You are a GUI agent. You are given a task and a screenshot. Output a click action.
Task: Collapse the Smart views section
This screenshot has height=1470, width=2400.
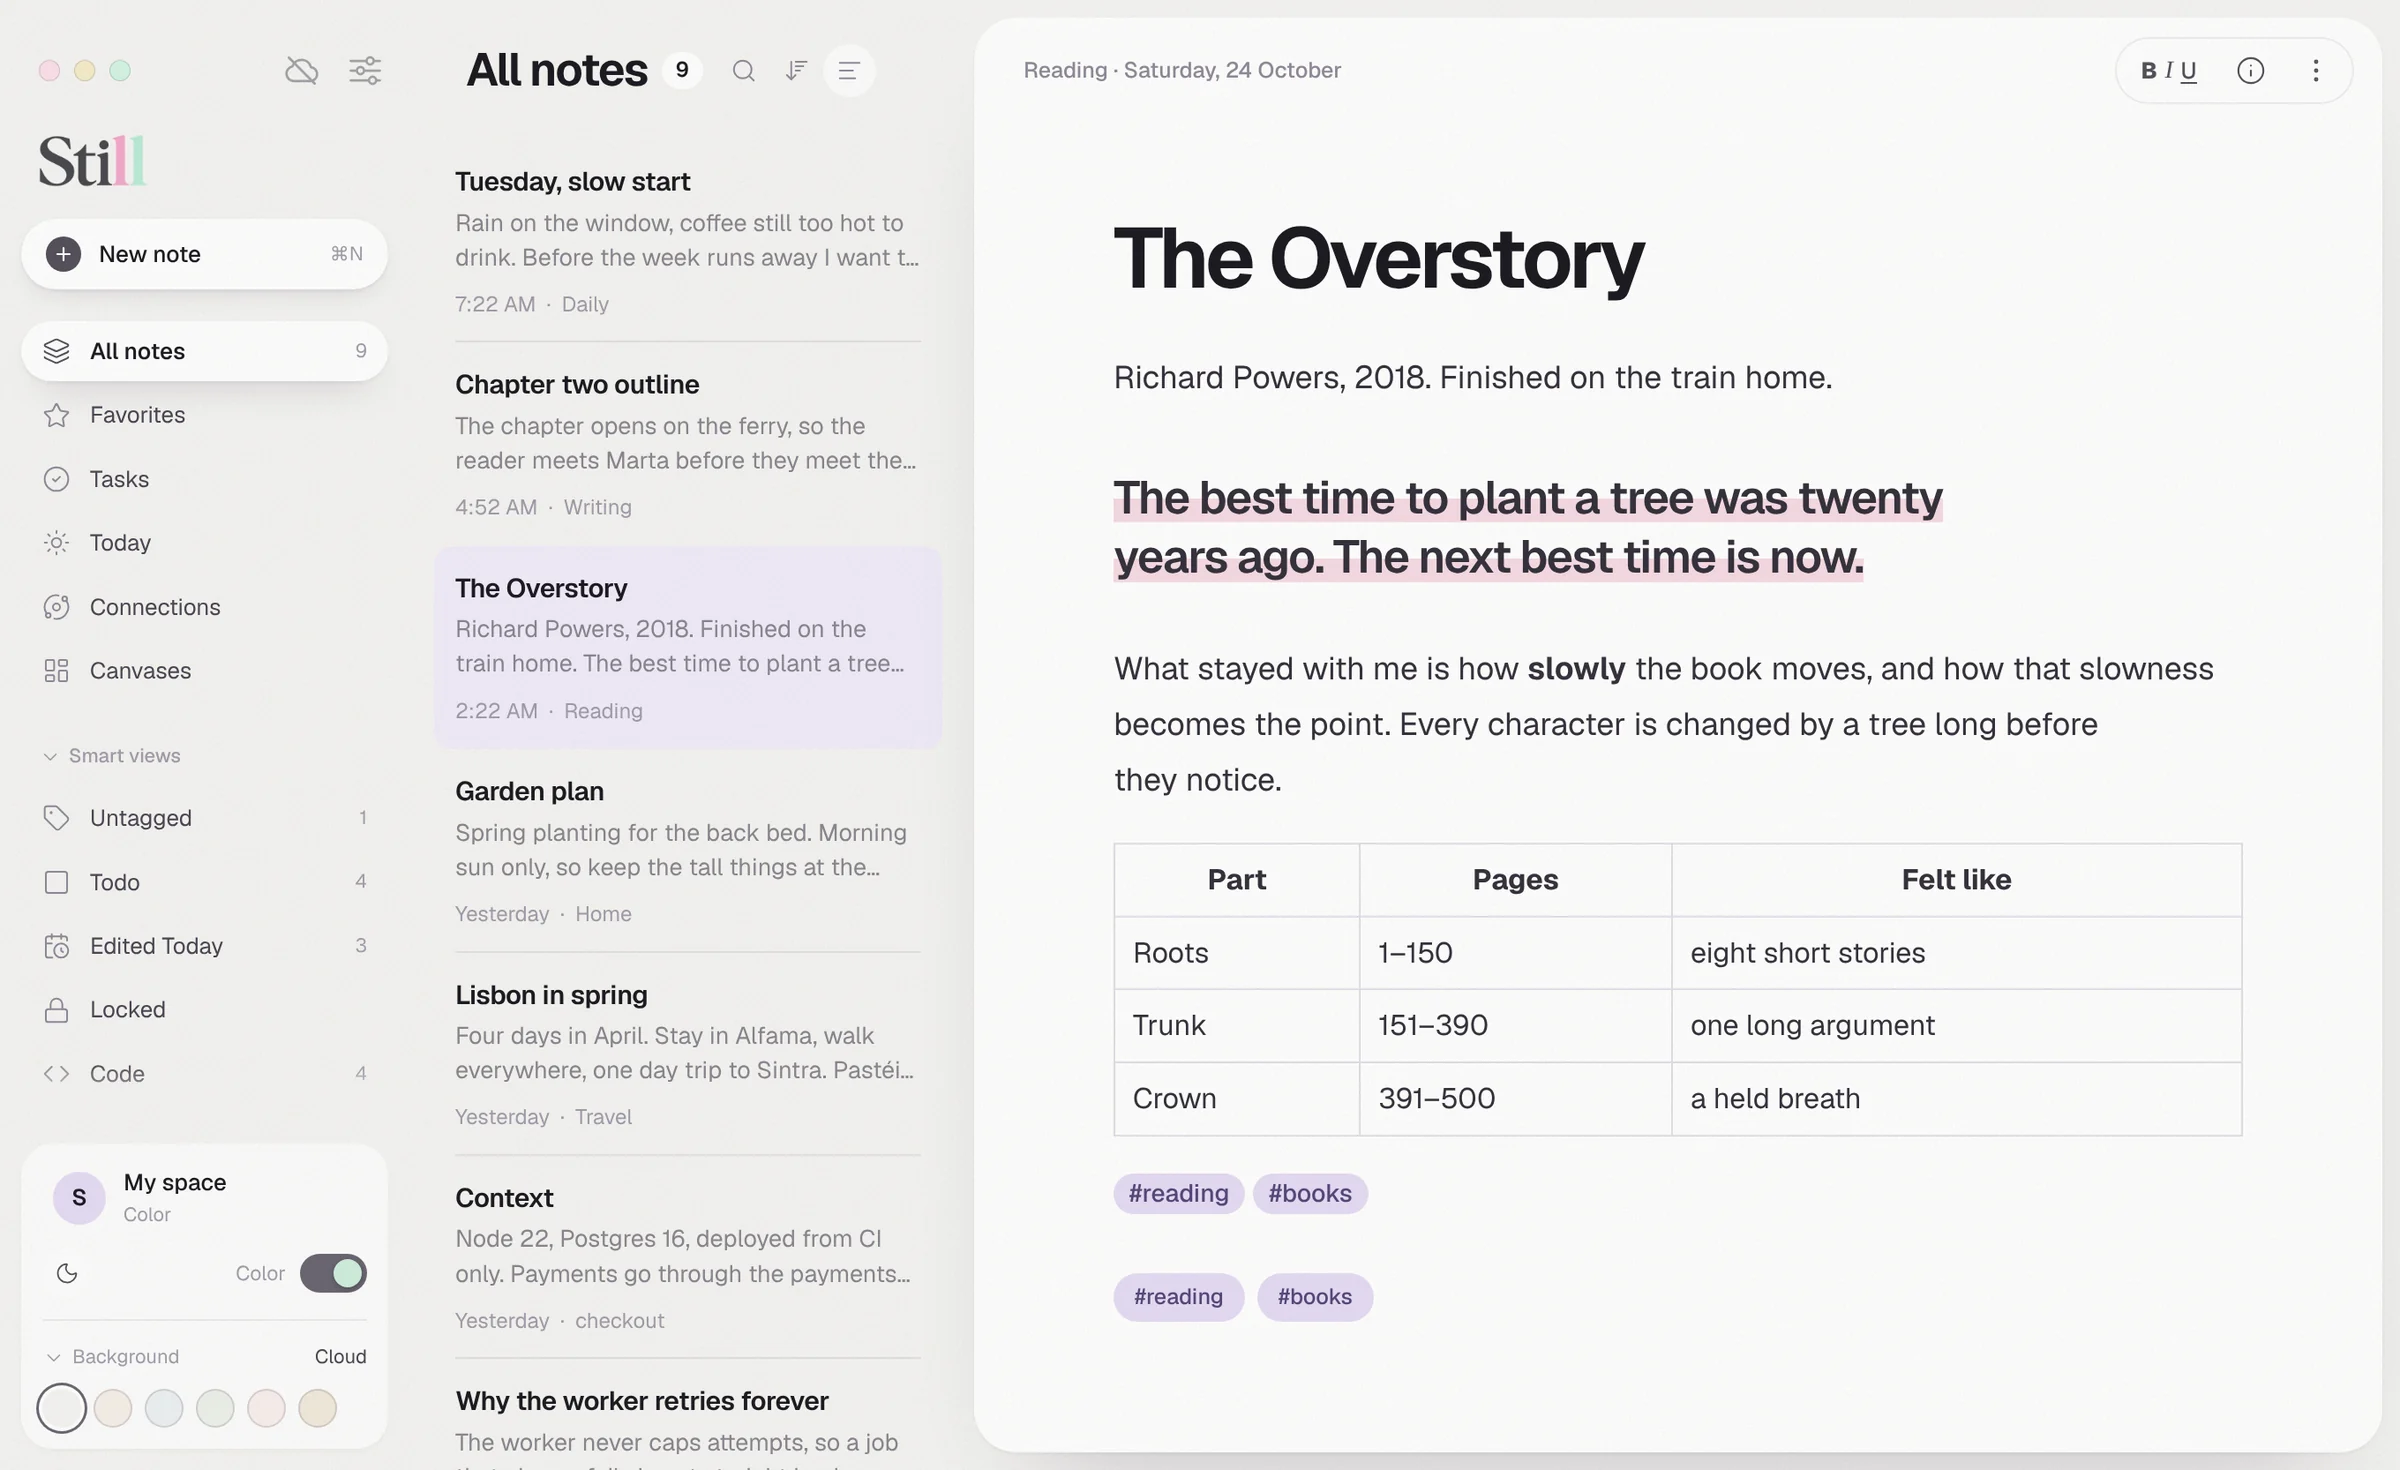[x=112, y=756]
